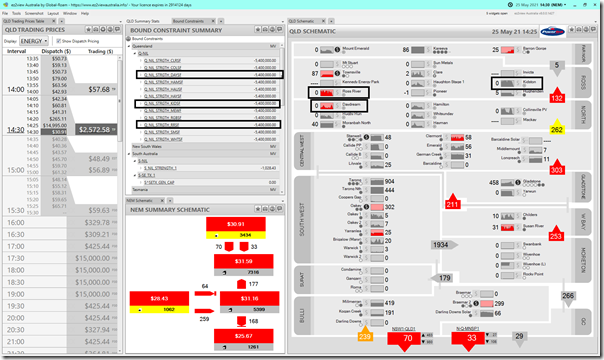604x360 pixels.
Task: Click the red 132 flow arrow in Ross zone
Action: point(557,95)
